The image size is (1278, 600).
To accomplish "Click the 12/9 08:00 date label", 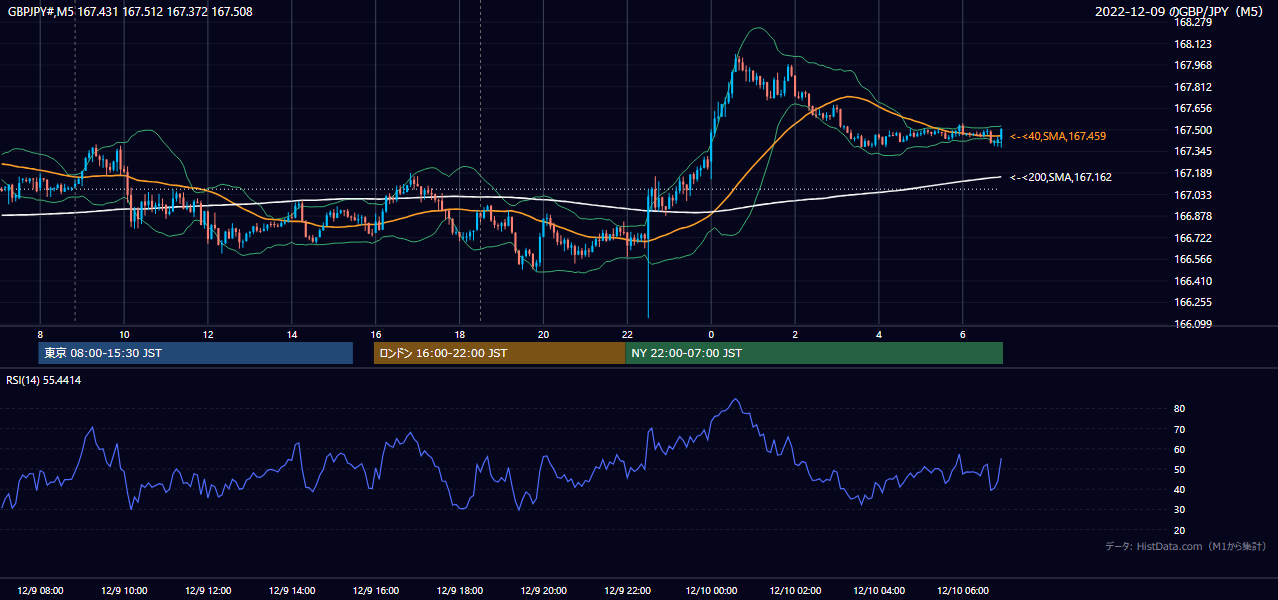I will (40, 591).
